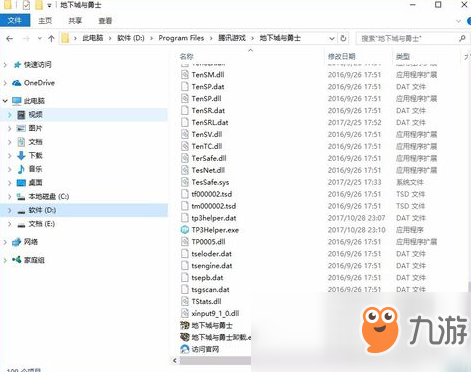Select the TenSP.dll file icon

(185, 99)
